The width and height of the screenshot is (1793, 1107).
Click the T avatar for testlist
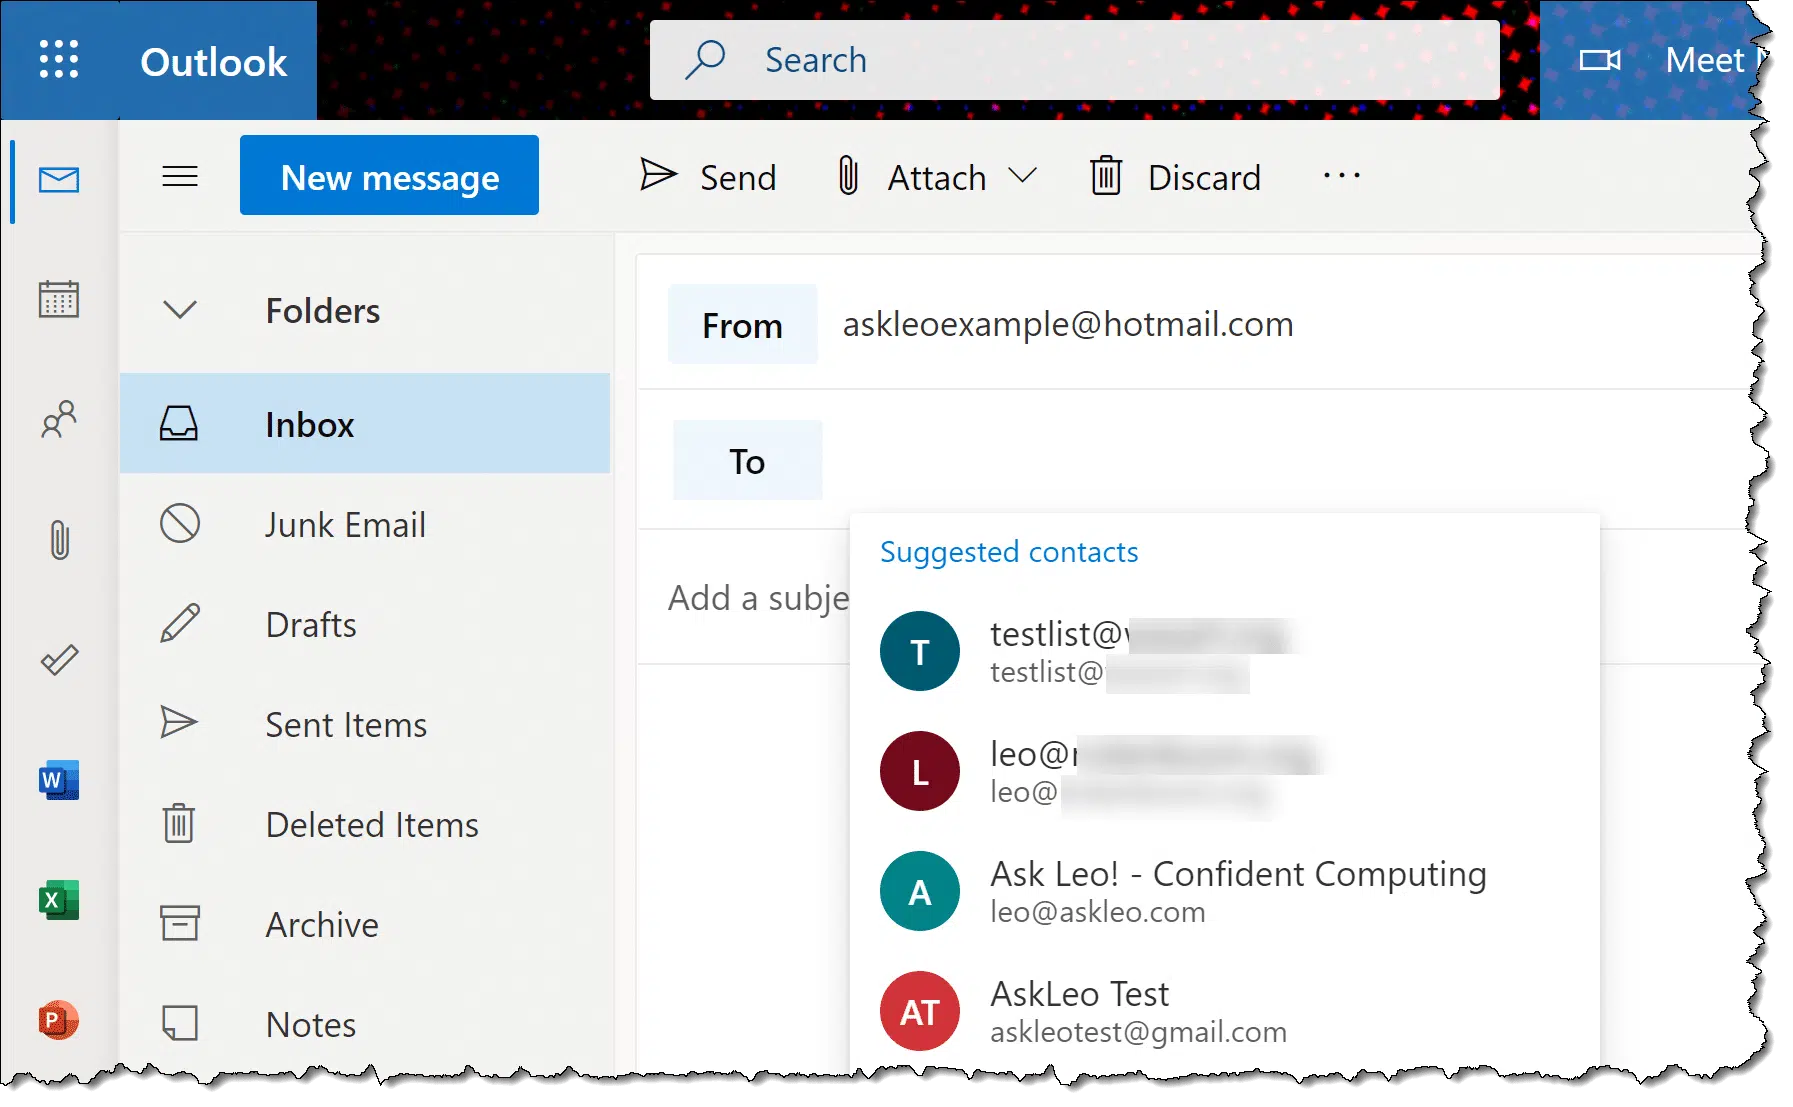(x=920, y=651)
